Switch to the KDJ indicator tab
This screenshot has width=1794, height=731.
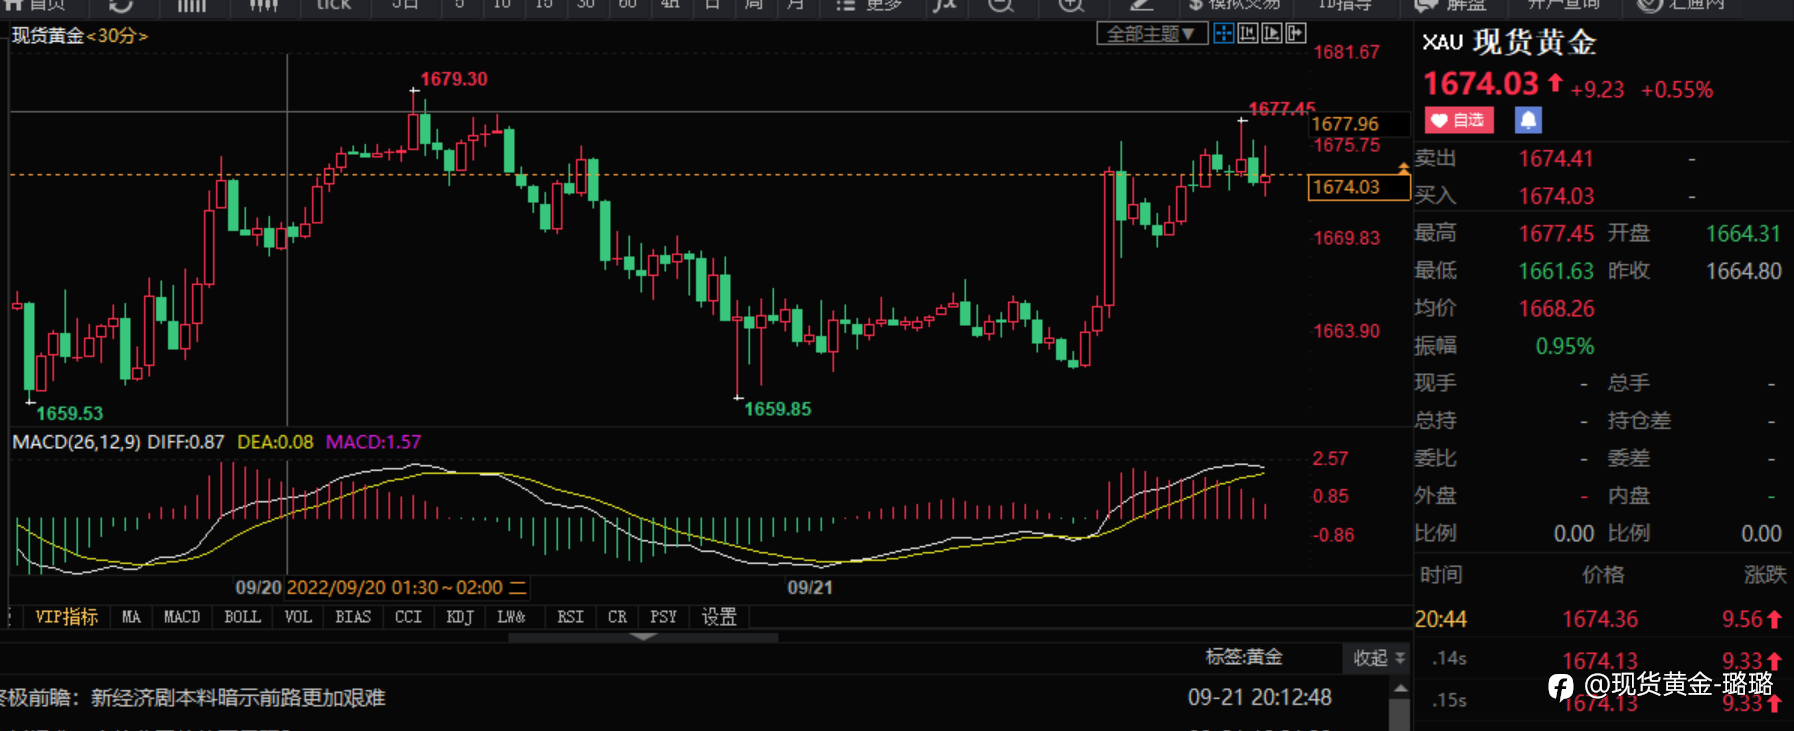tap(460, 617)
